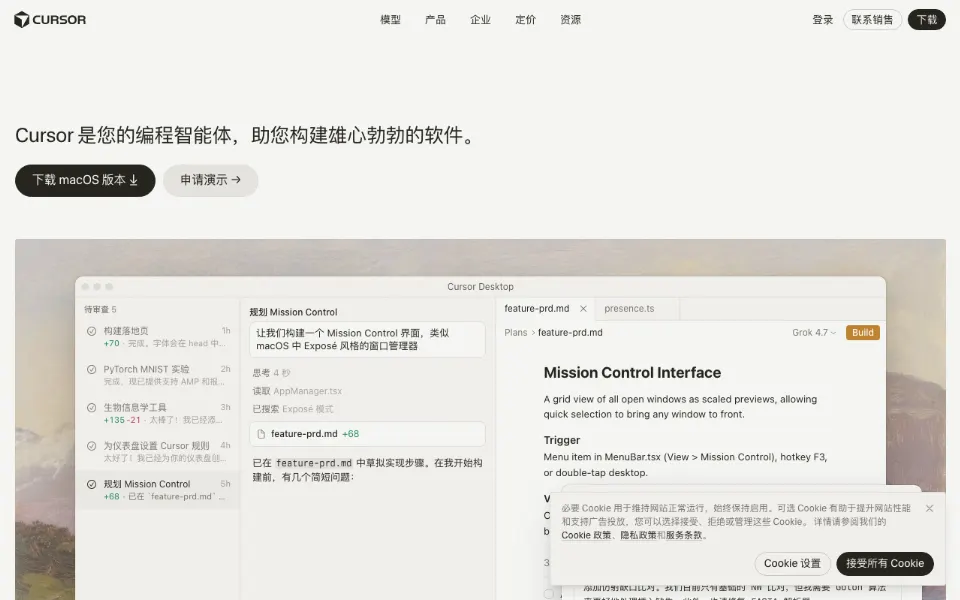The height and width of the screenshot is (600, 960).
Task: Open the 资源 navigation menu
Action: [x=571, y=20]
